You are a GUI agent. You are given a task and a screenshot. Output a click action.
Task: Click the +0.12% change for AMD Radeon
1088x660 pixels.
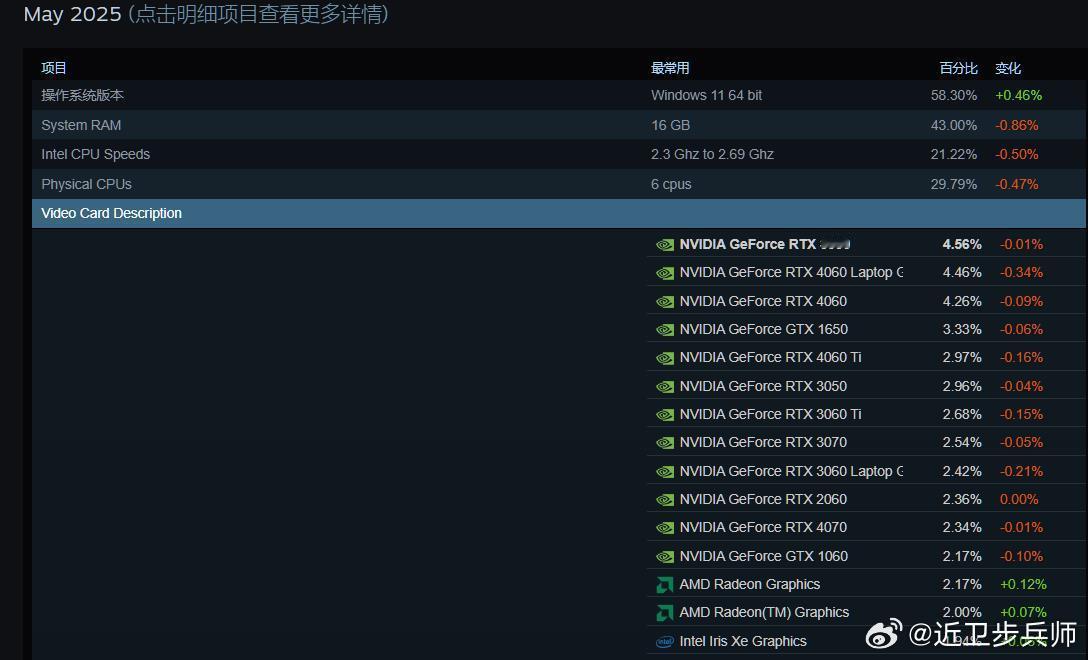click(x=1023, y=584)
